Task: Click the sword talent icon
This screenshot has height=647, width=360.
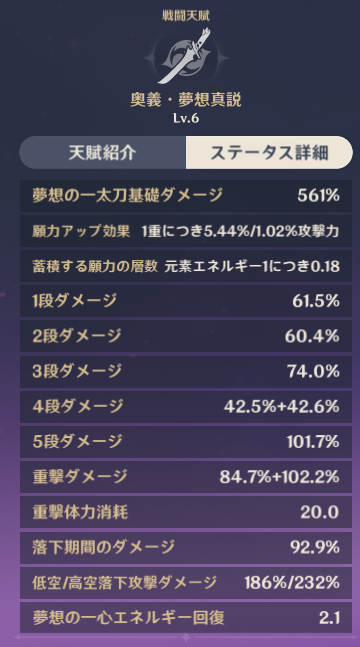Action: click(x=186, y=55)
